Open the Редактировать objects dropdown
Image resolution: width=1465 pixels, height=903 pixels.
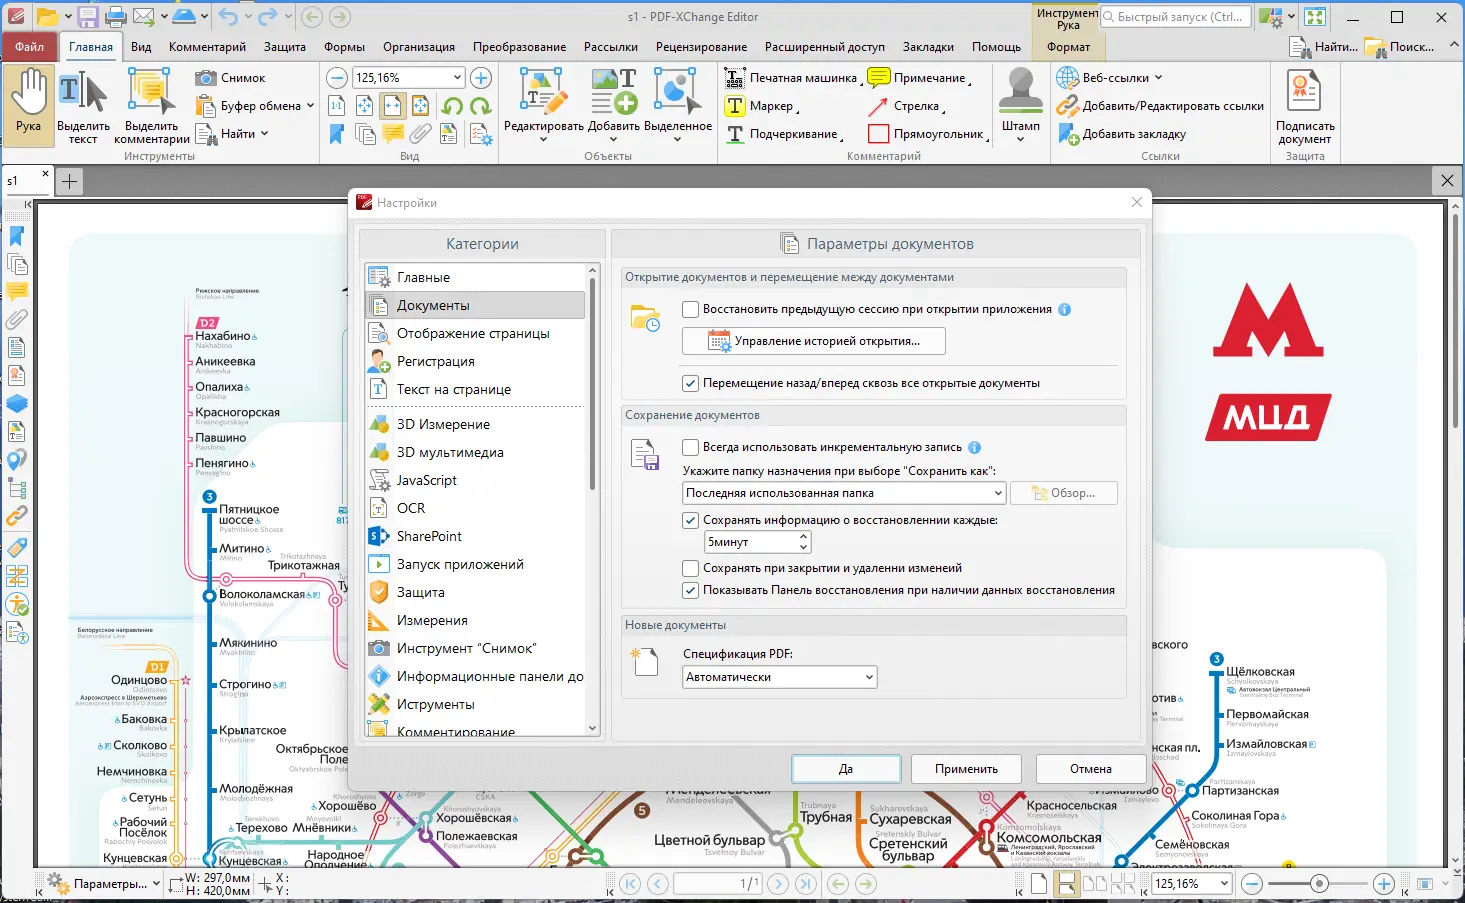pos(543,140)
